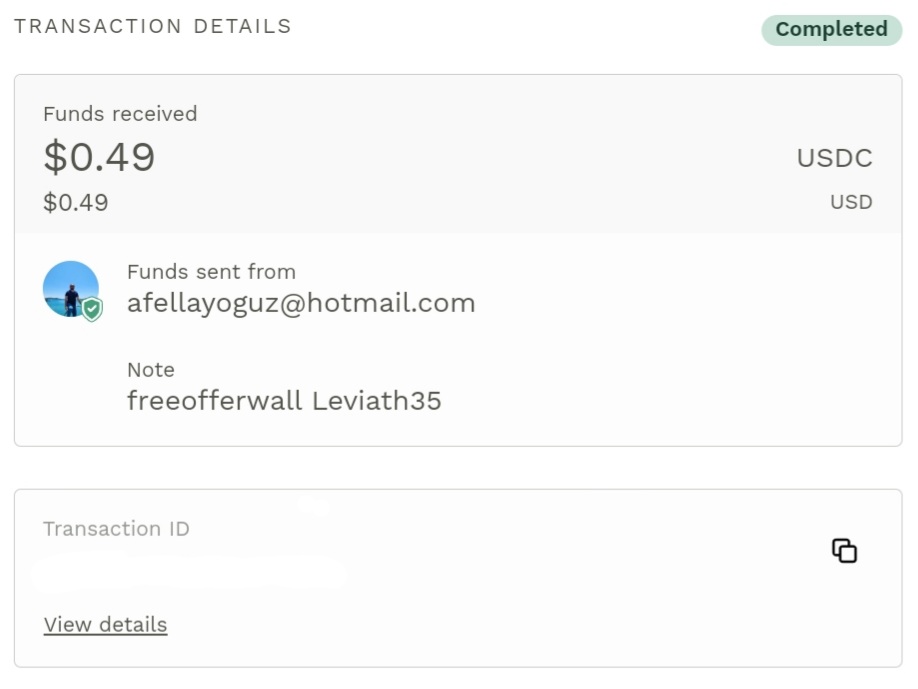The image size is (918, 689).
Task: Click the email domain hotmail.com
Action: tap(391, 303)
